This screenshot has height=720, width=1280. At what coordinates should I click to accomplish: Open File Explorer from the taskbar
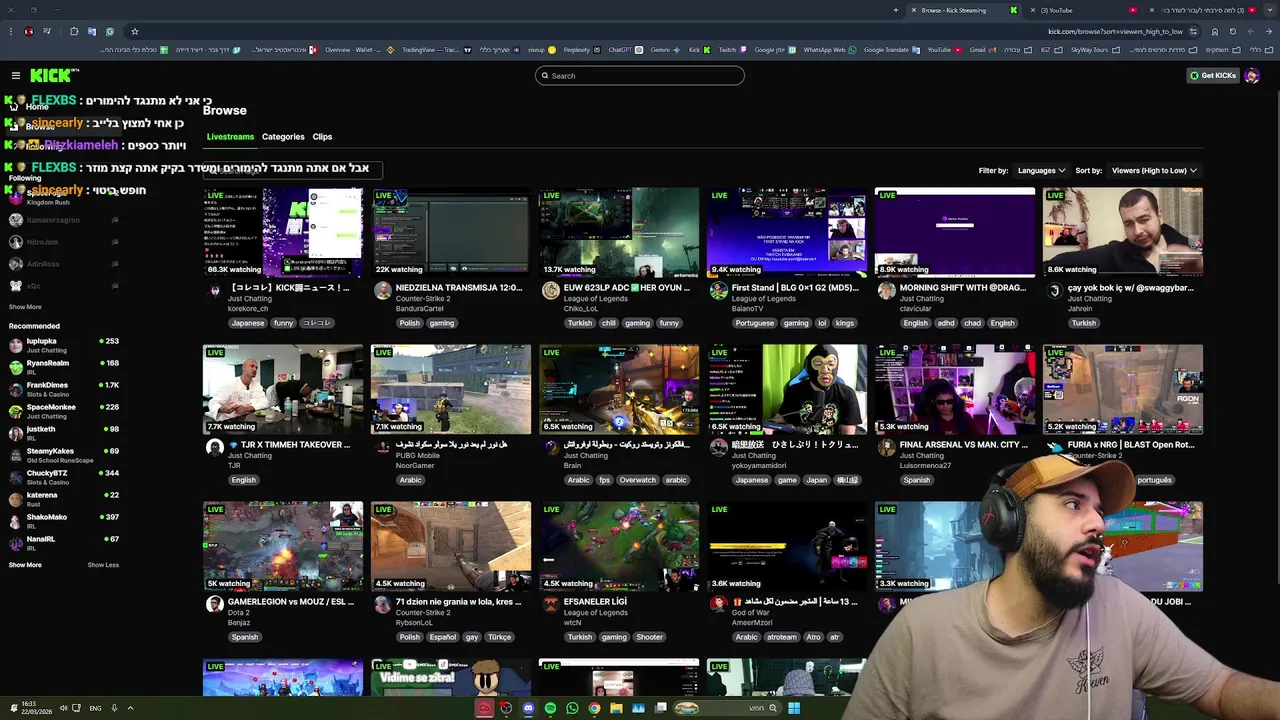click(616, 708)
